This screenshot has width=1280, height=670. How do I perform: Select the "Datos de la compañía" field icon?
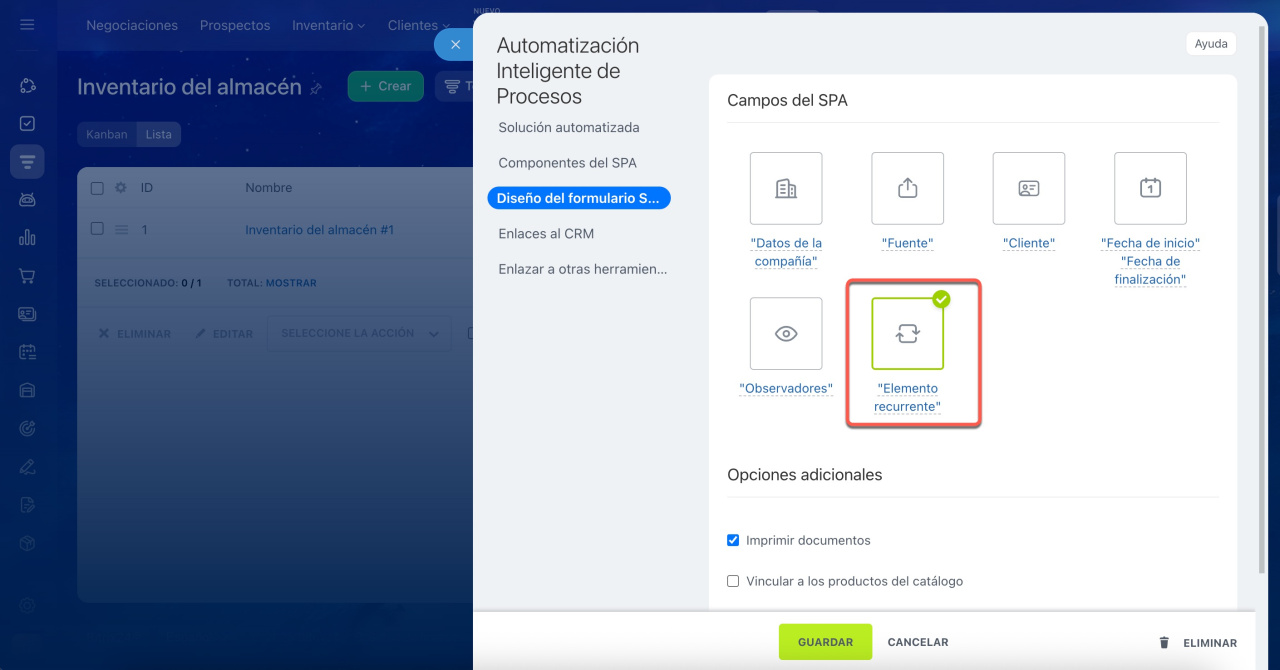tap(786, 188)
